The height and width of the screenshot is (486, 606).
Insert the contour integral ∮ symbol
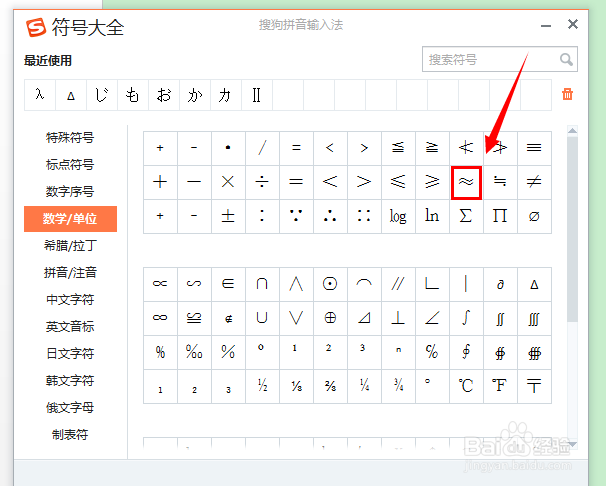pos(466,352)
